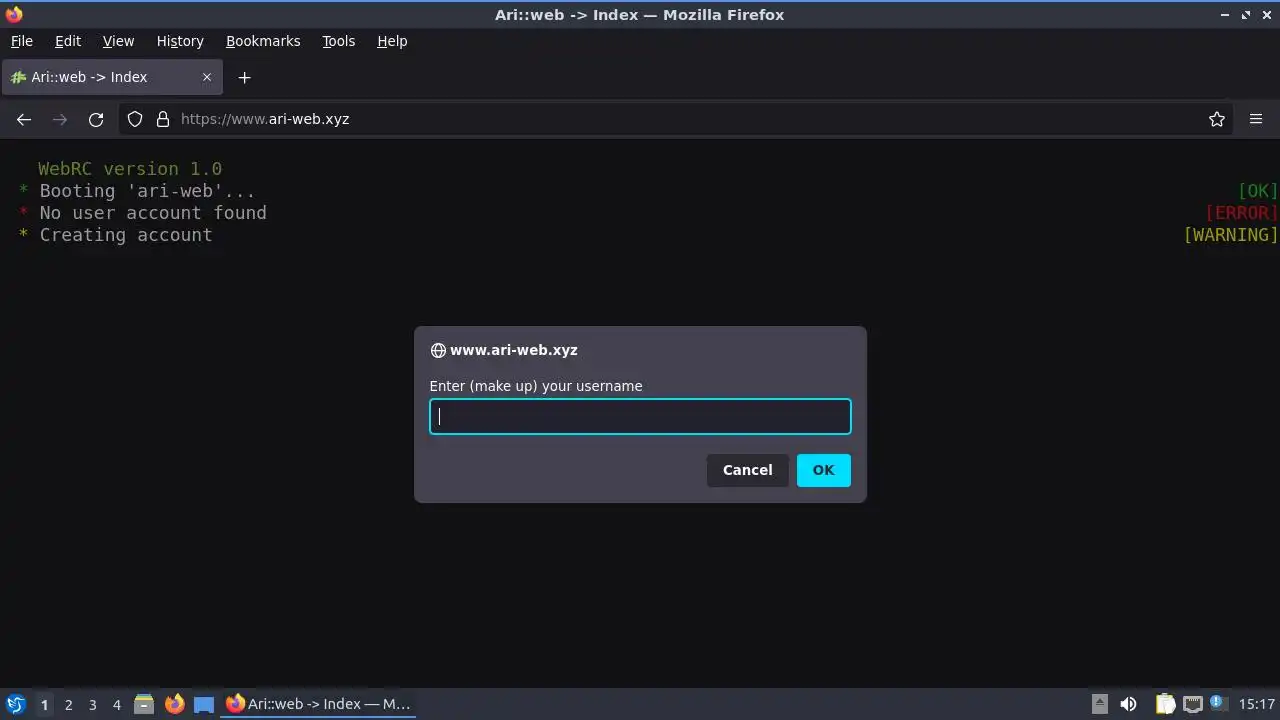
Task: Open a new tab with plus icon
Action: pos(244,77)
